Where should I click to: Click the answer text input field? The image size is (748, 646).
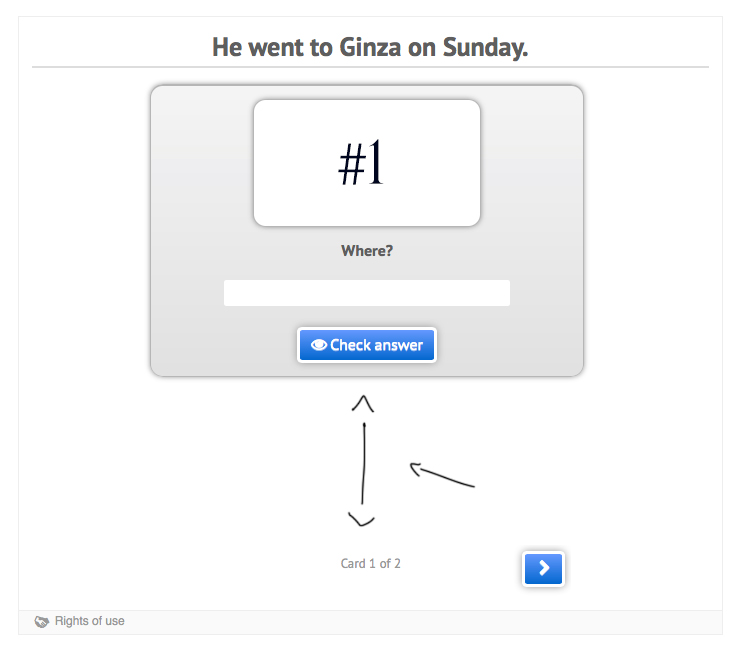(x=367, y=293)
